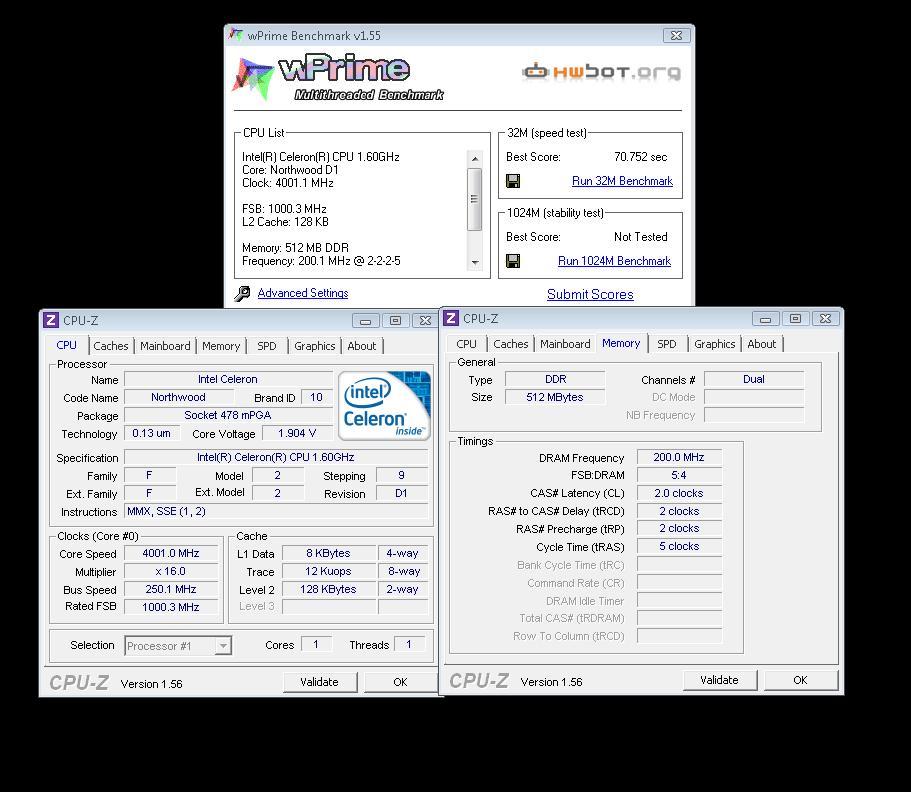Open Caches tab in right CPU-Z window
Screen dimensions: 911x792
511,344
